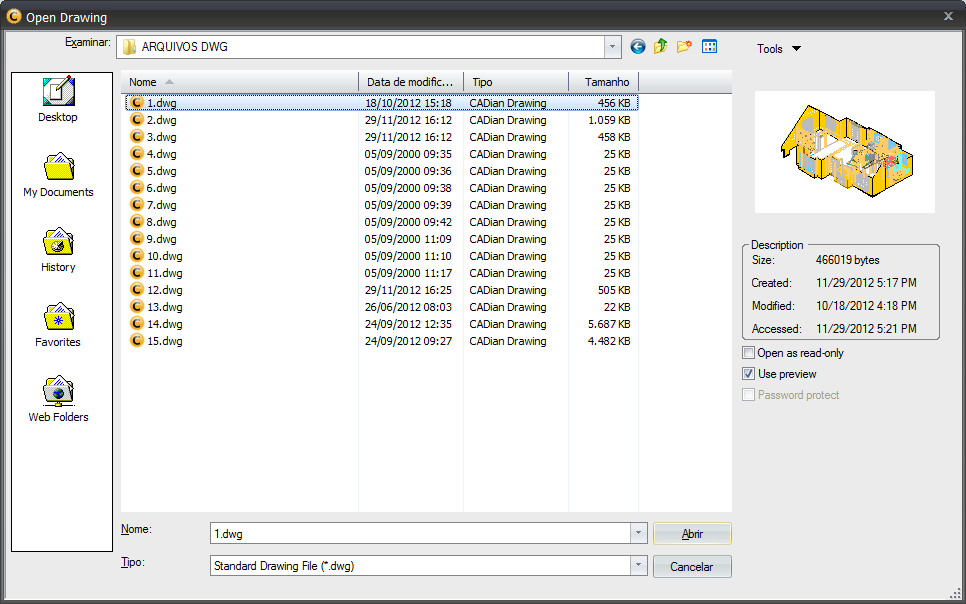Sort files by Tipo column
The image size is (966, 604).
click(x=516, y=82)
